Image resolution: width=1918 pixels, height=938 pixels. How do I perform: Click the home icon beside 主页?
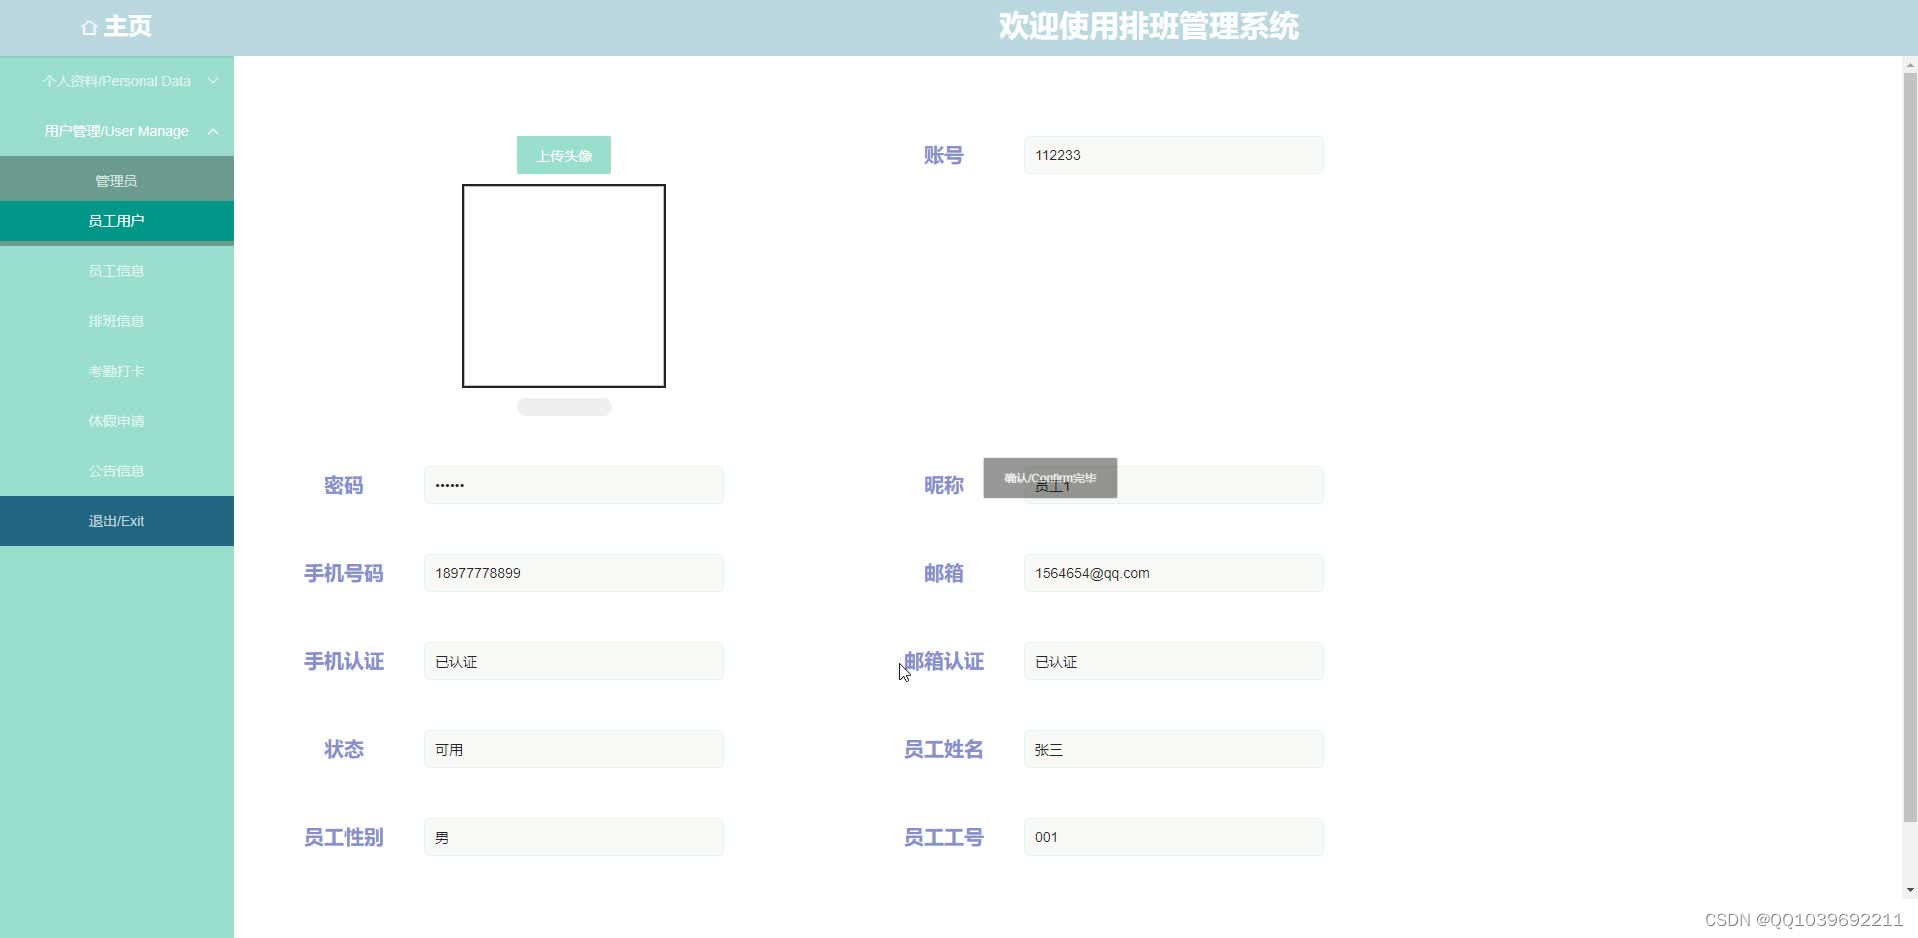(x=89, y=28)
